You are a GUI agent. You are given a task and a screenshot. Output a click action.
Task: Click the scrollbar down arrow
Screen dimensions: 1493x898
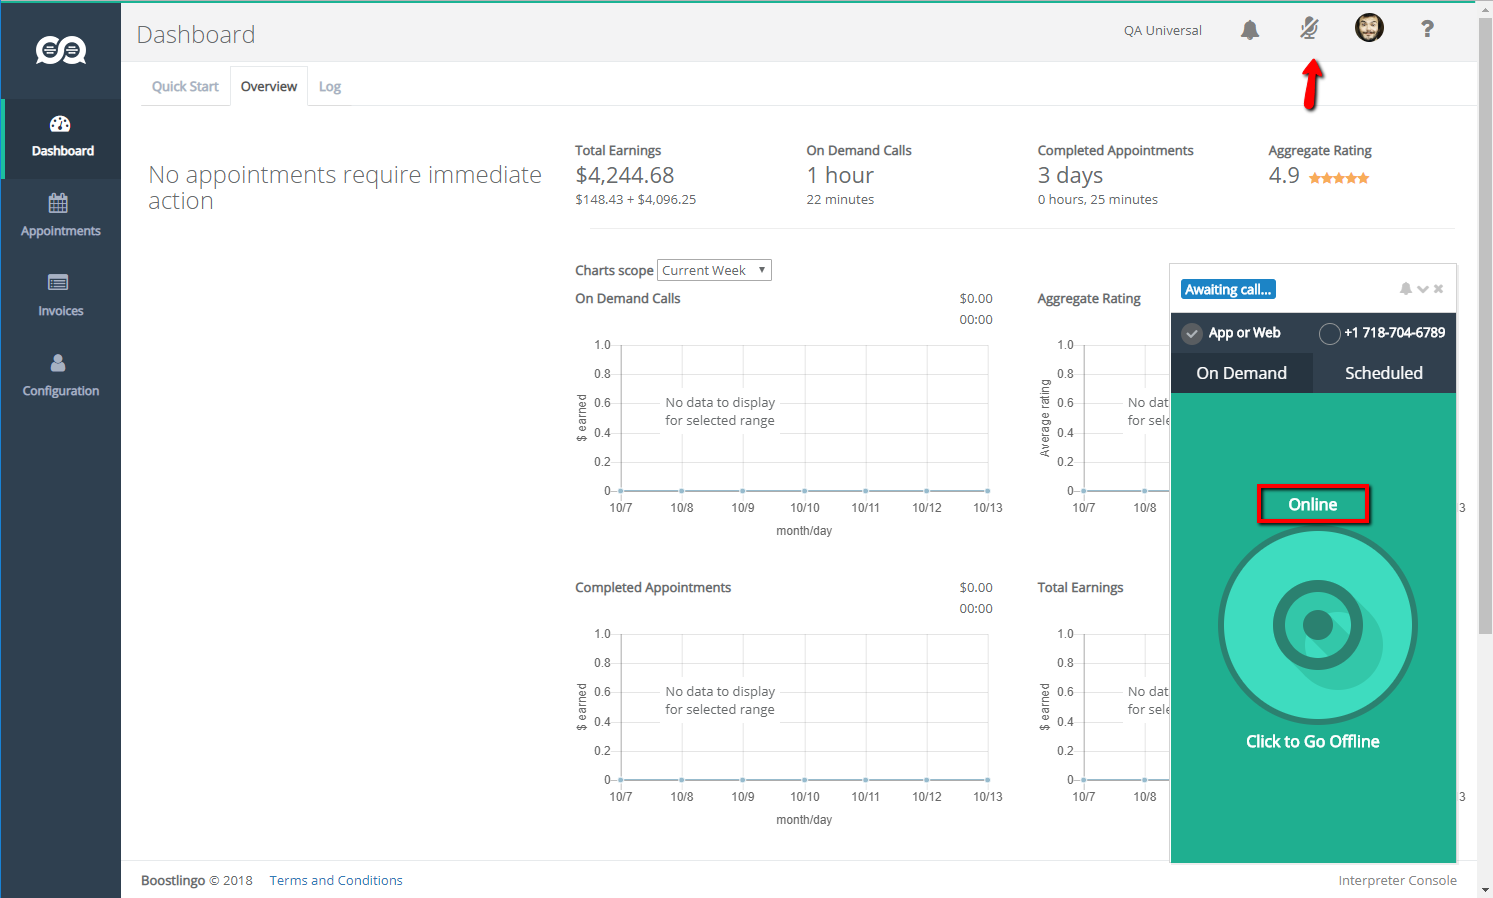[1485, 890]
